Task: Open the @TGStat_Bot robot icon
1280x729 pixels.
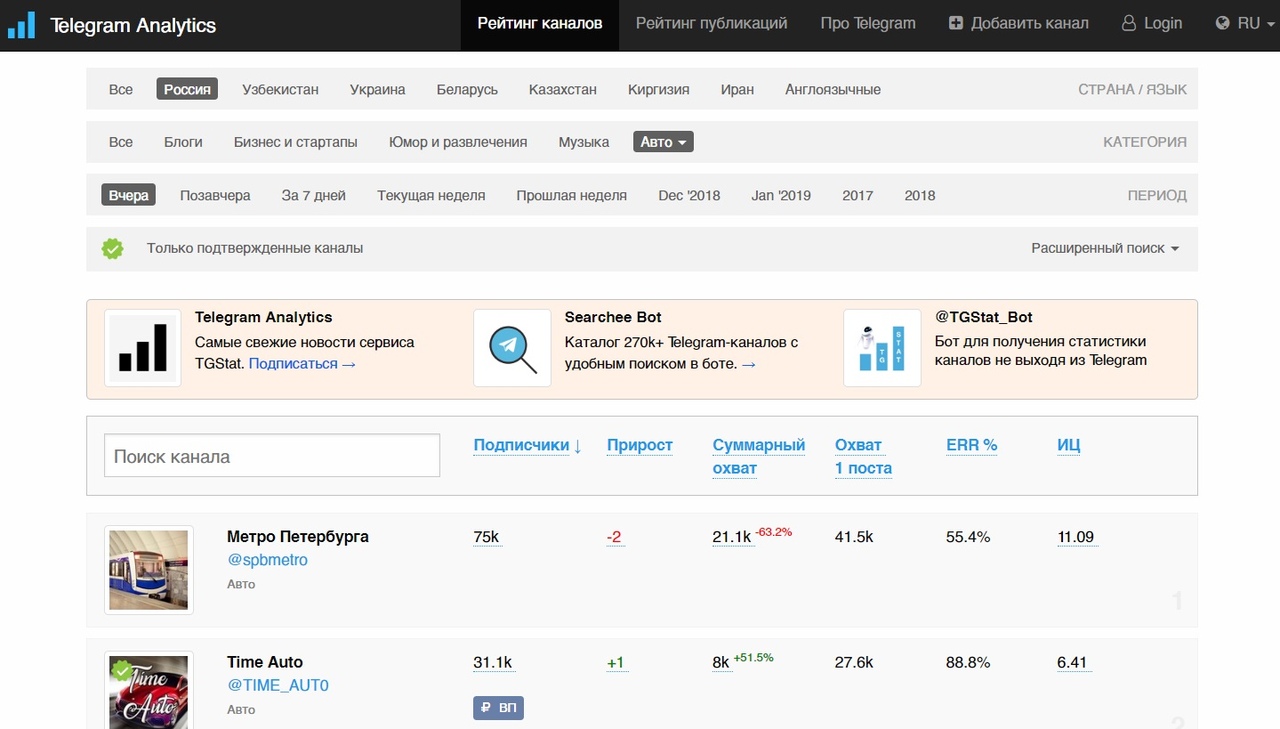Action: (x=882, y=348)
